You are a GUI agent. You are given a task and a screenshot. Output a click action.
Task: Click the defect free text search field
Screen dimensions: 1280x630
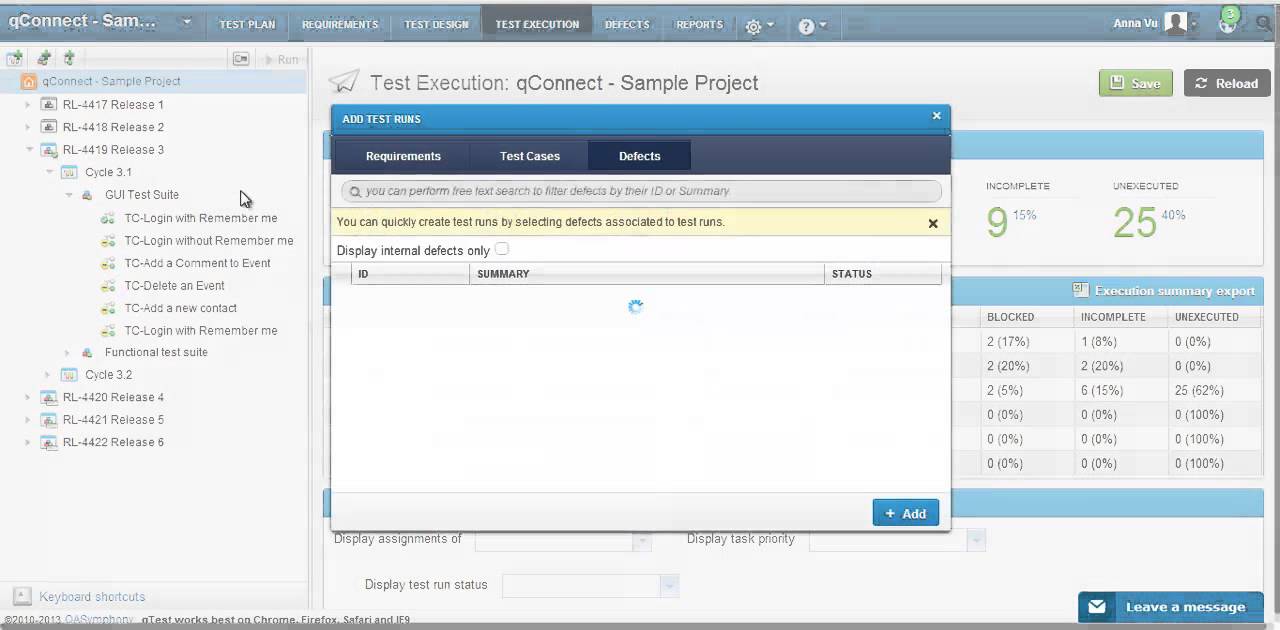point(641,191)
